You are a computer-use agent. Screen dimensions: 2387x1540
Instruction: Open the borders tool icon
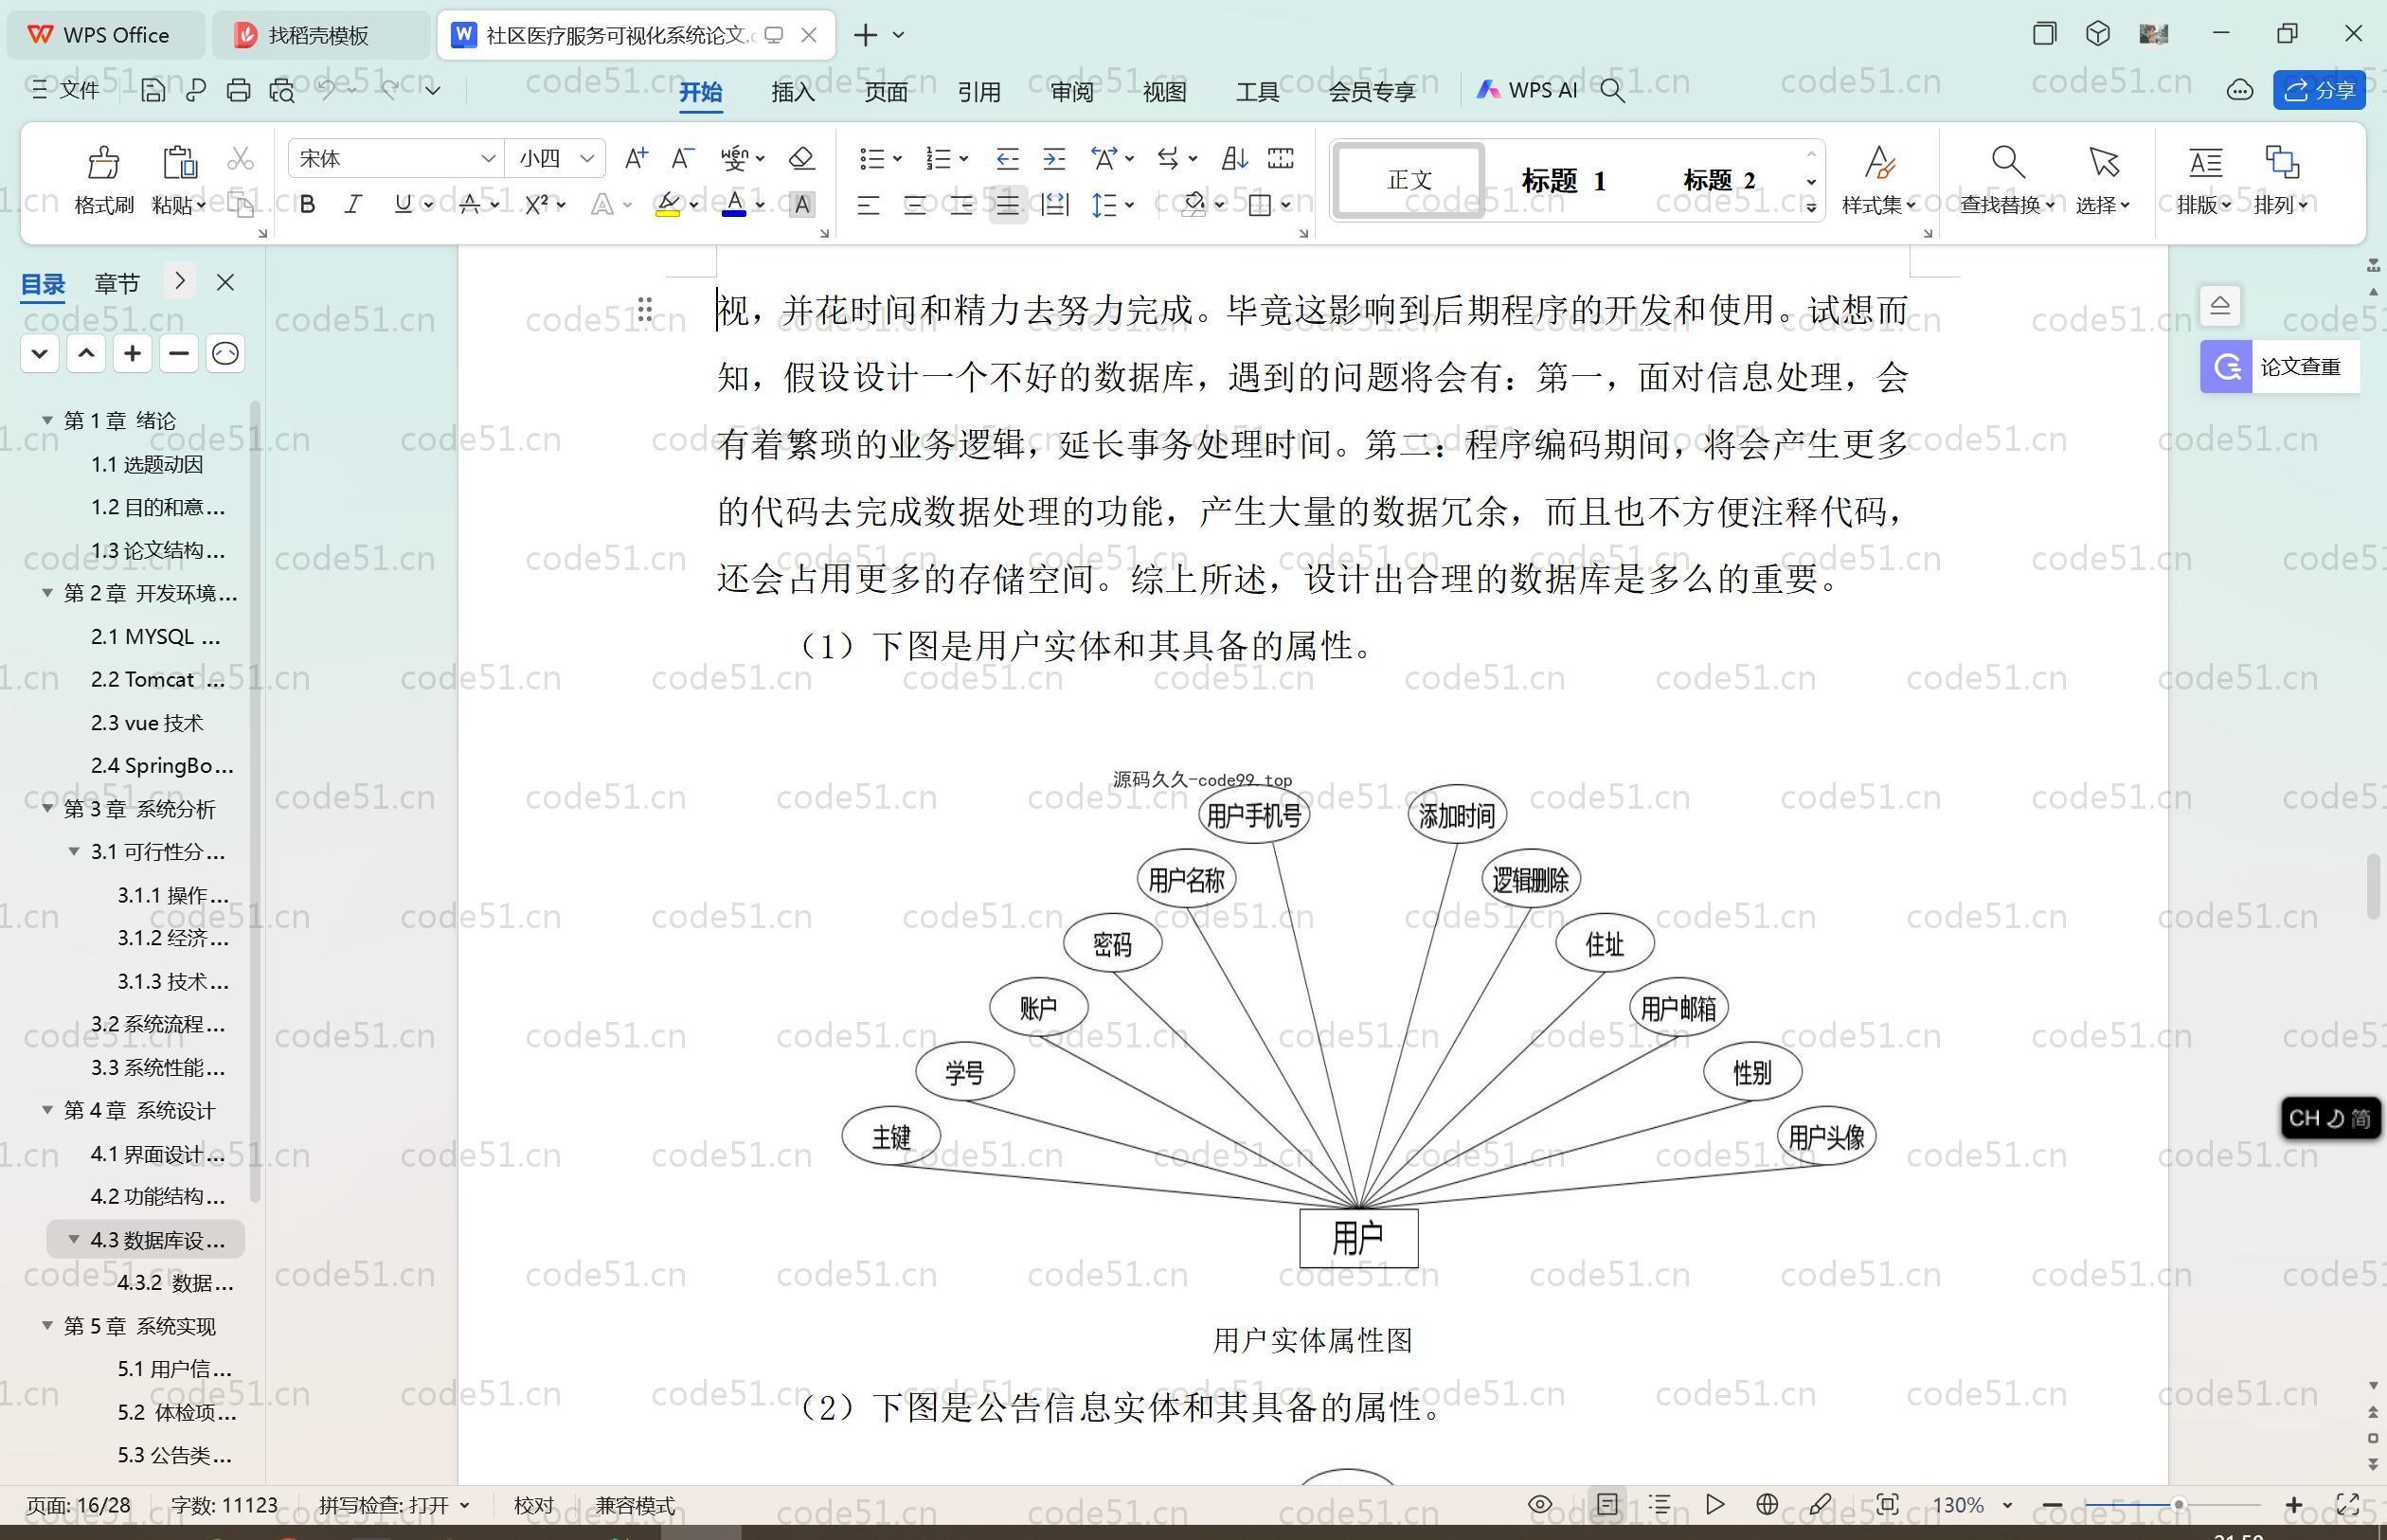click(x=1260, y=205)
